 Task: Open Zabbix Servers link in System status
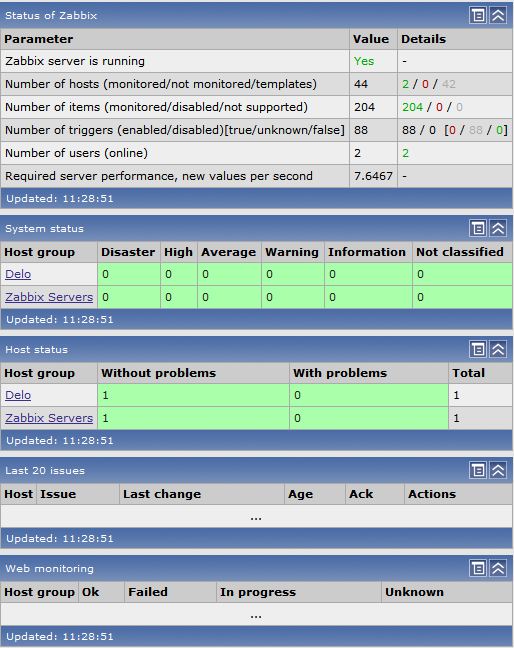[x=49, y=297]
